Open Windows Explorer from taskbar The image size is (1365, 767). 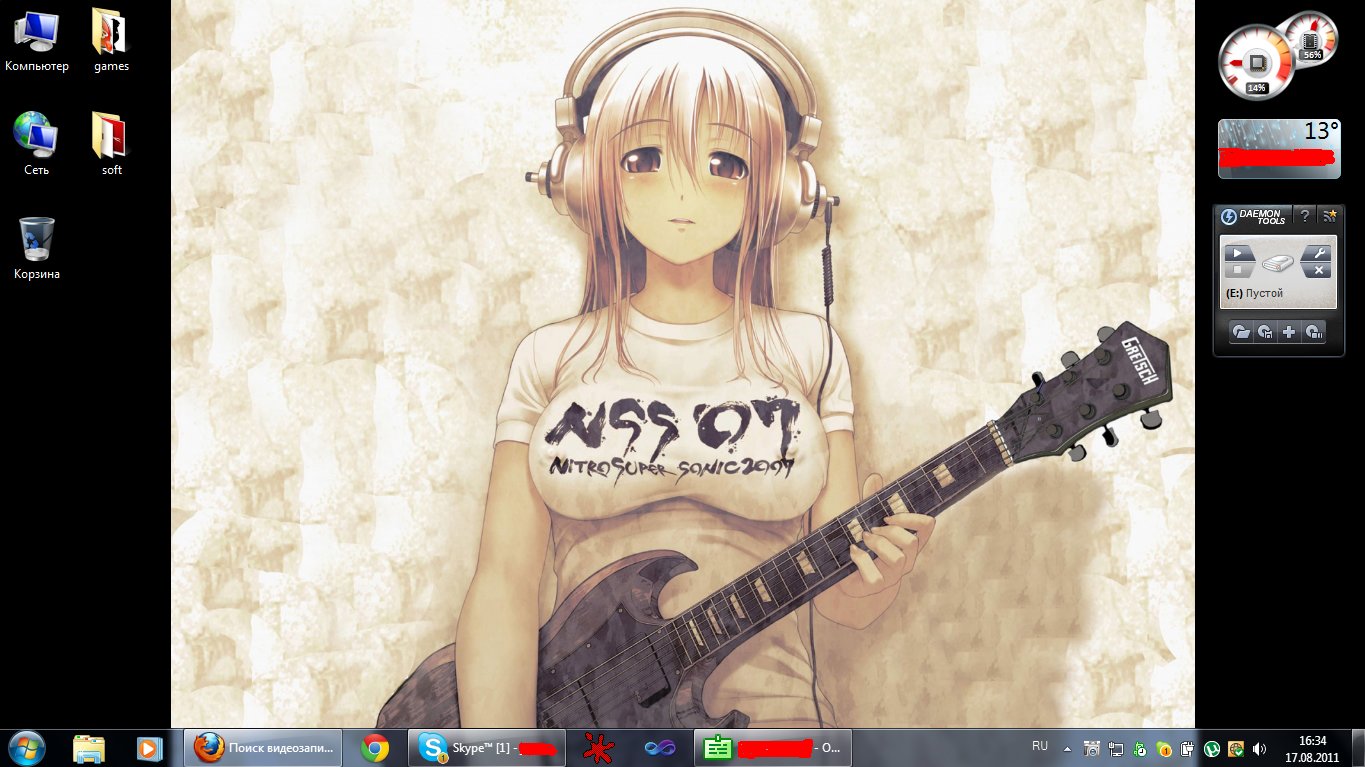click(89, 748)
